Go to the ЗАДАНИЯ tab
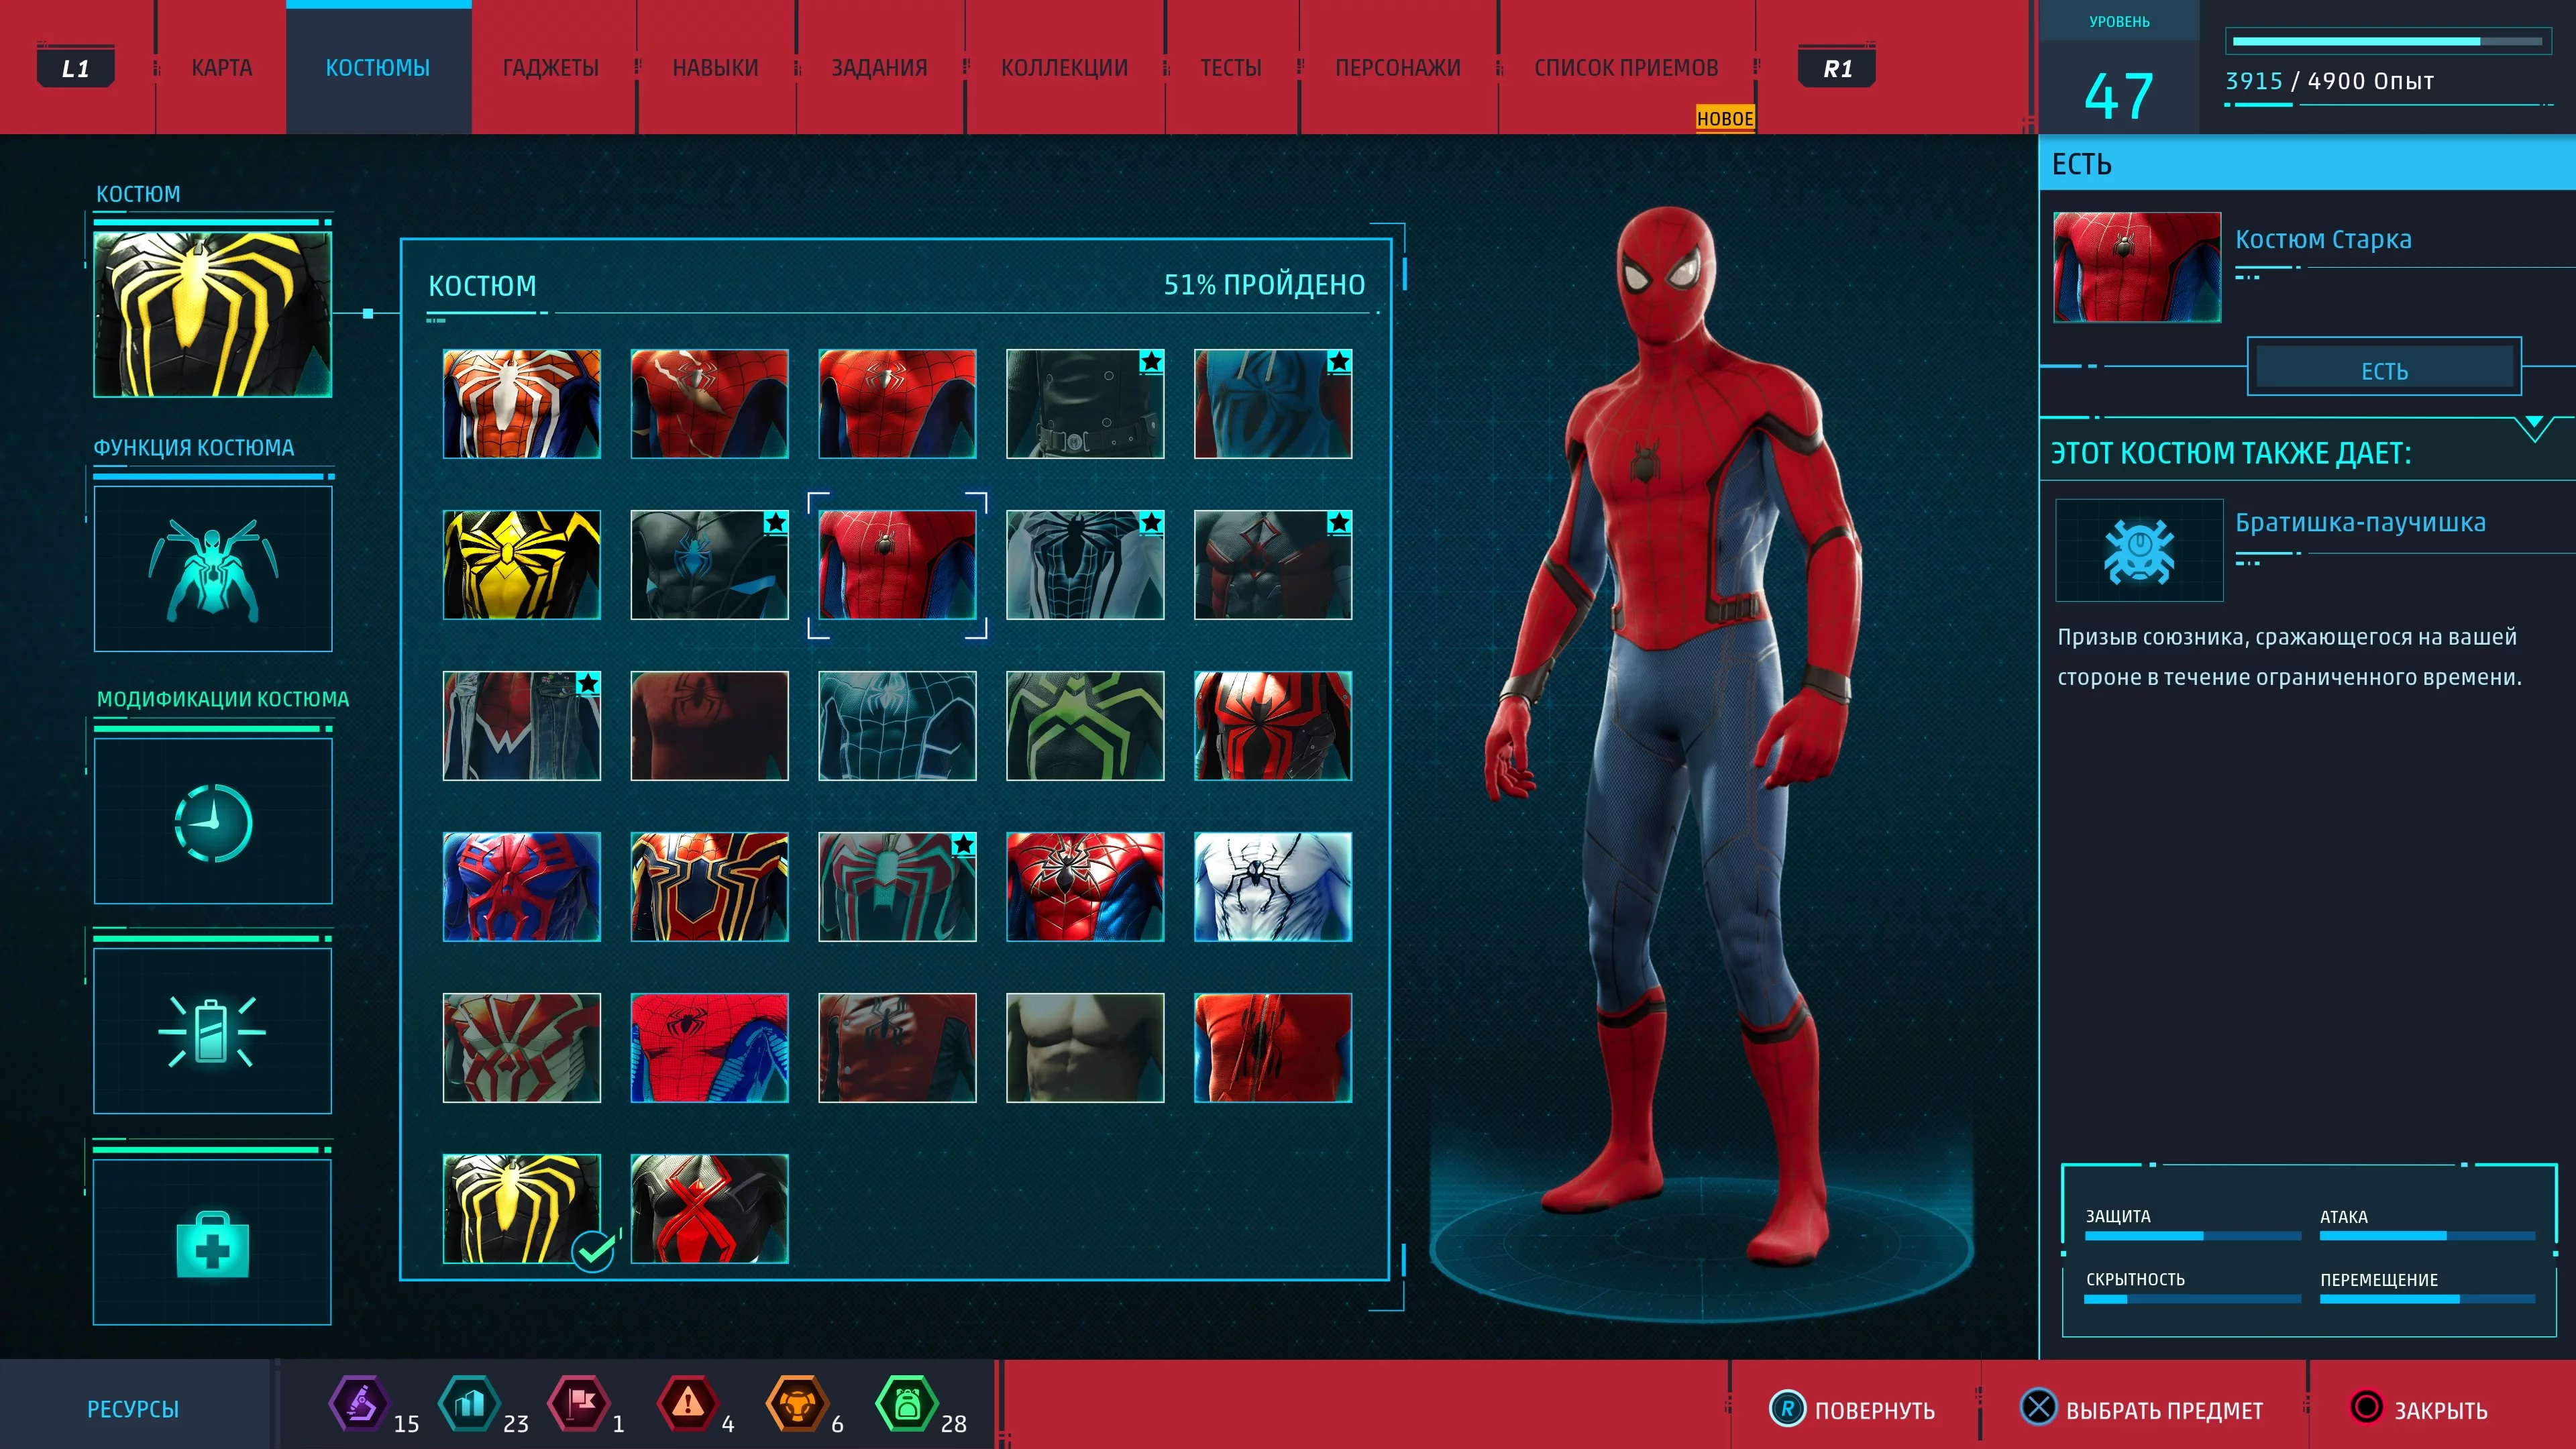 pos(879,68)
